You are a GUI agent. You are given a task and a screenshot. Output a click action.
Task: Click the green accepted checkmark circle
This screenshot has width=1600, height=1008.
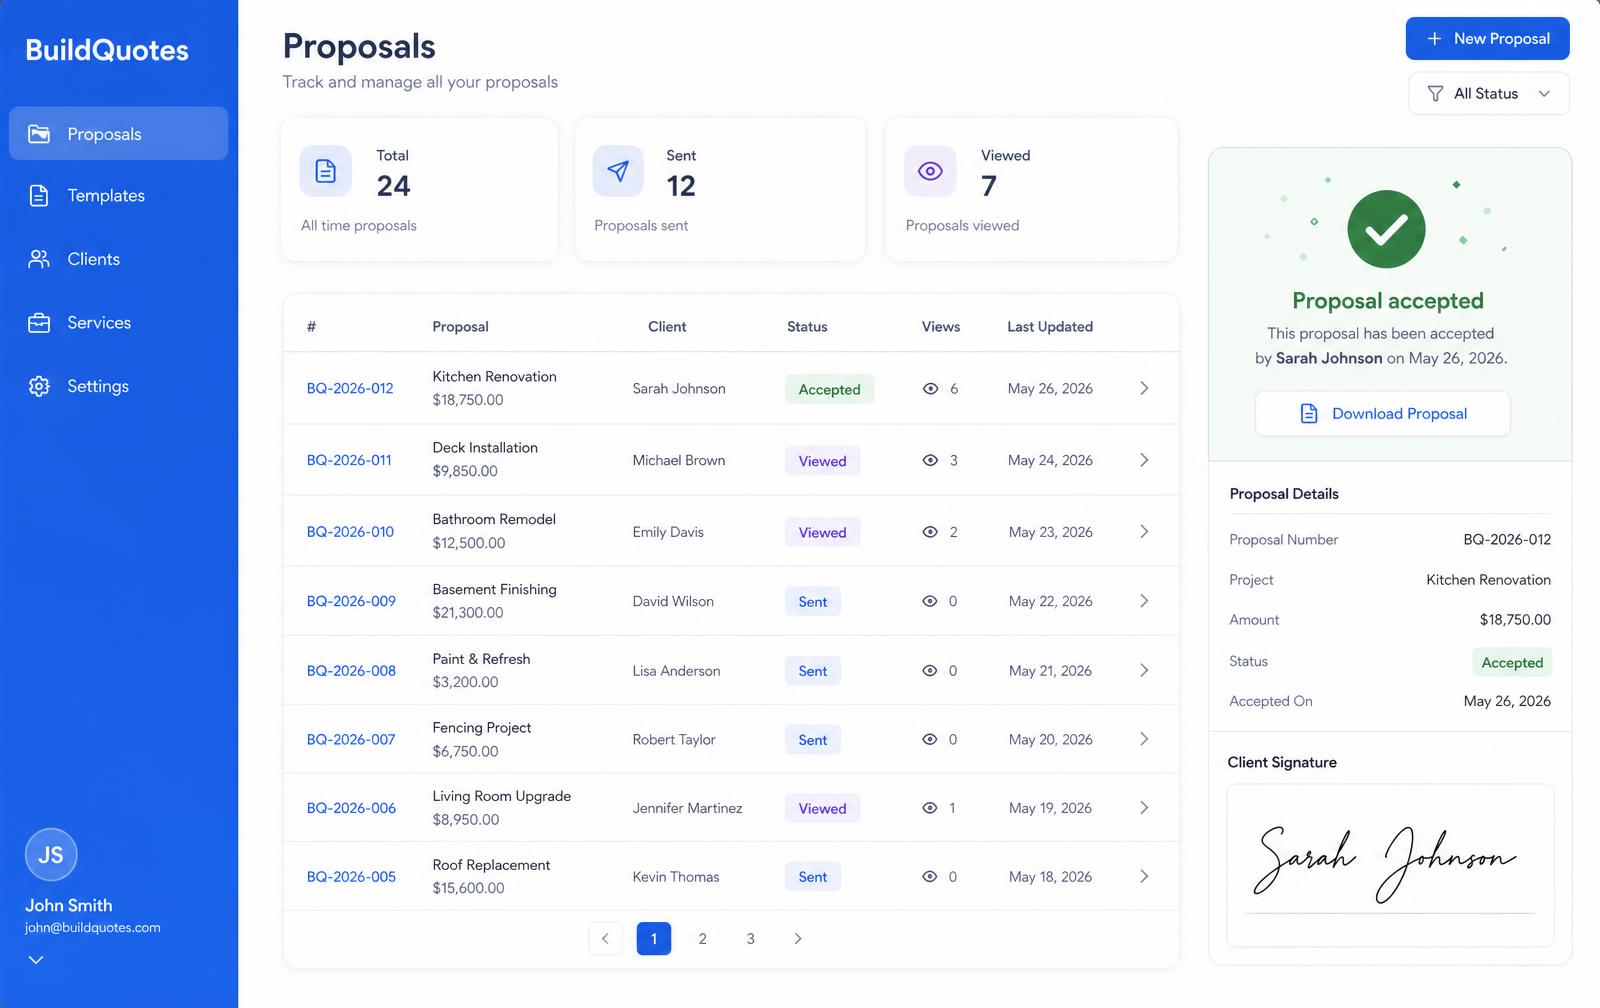click(1386, 229)
